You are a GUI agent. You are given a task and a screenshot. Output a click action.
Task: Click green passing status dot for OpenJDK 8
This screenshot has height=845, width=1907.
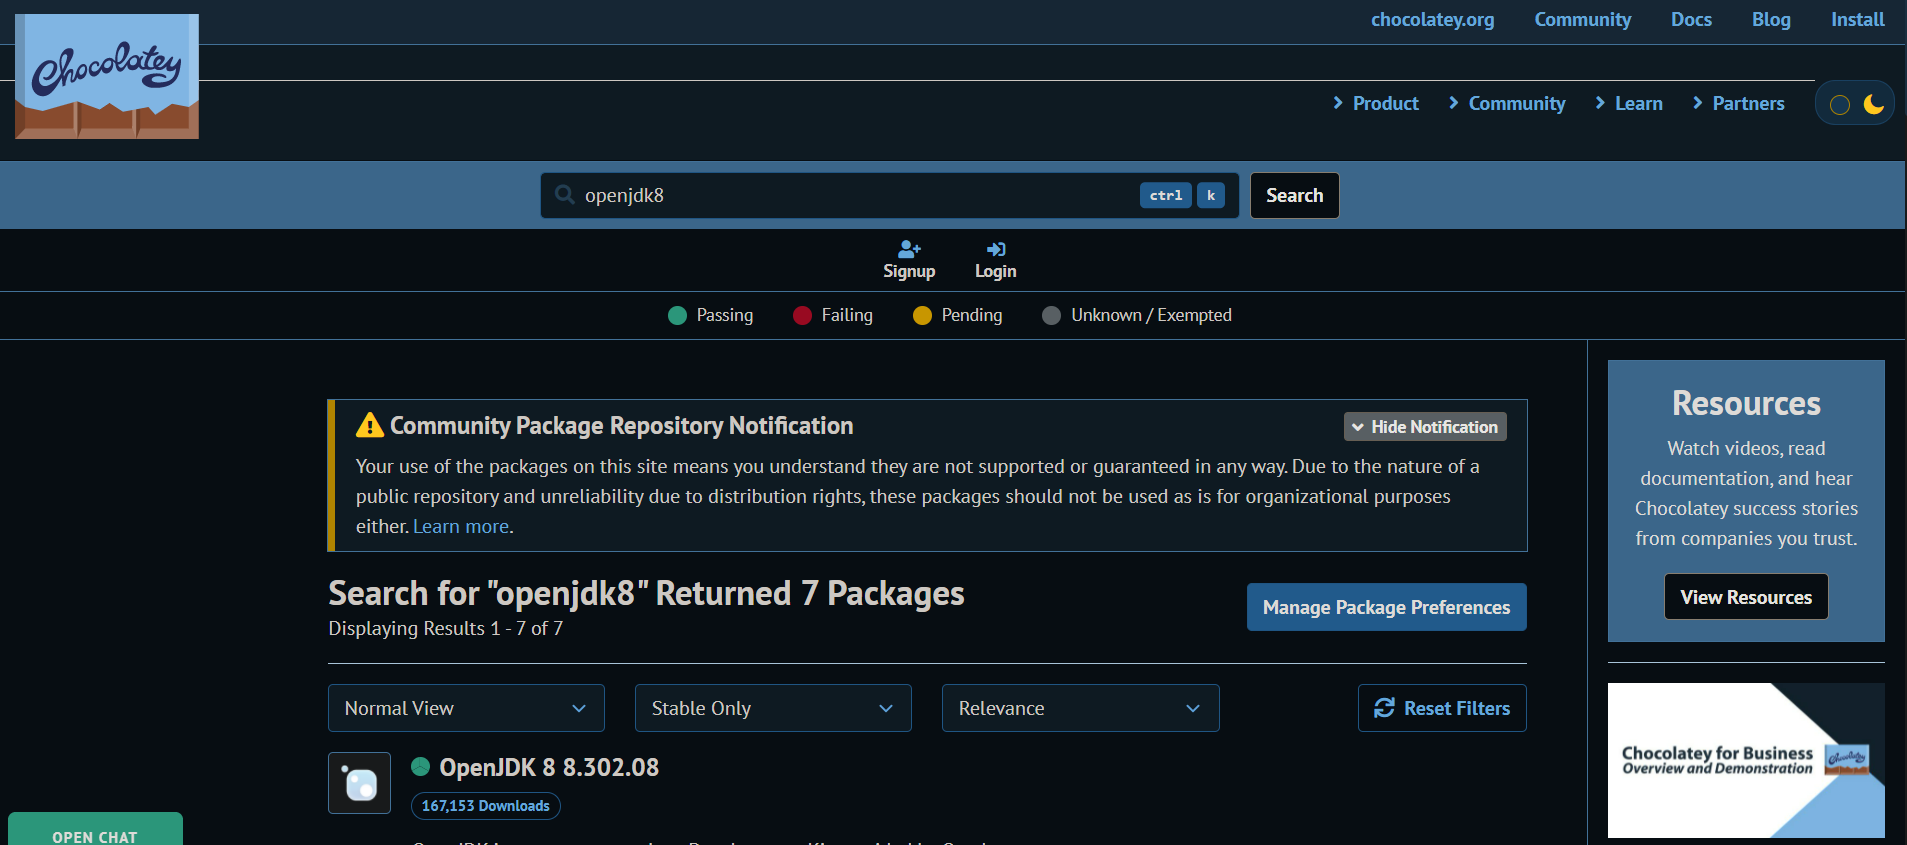(421, 767)
